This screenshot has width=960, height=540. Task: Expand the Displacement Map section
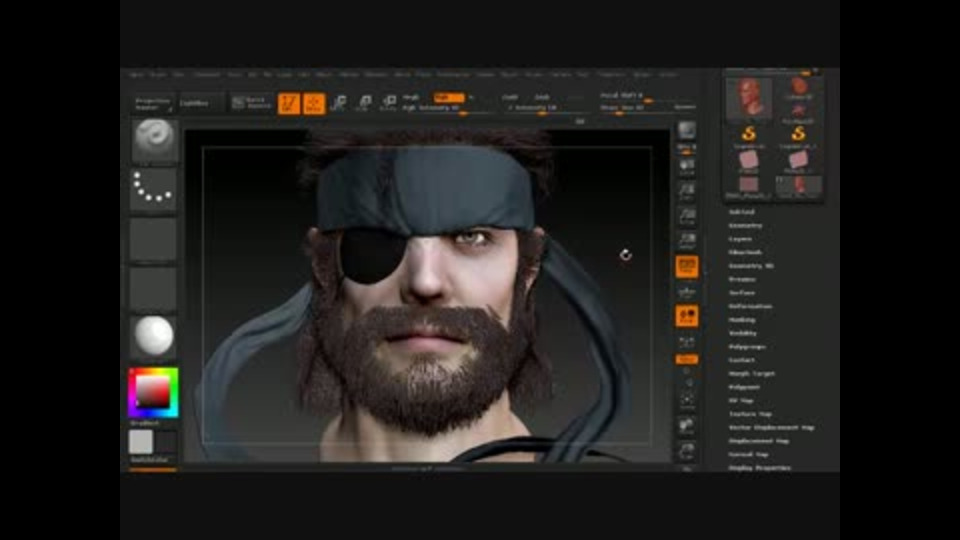coord(759,441)
